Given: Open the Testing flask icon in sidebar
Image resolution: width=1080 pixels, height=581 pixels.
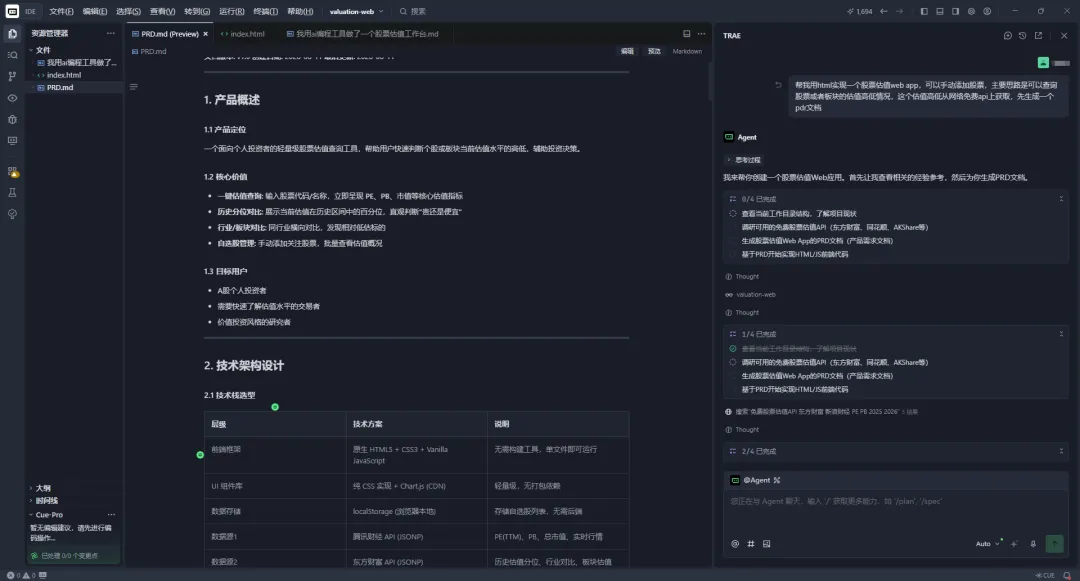Looking at the screenshot, I should point(12,193).
